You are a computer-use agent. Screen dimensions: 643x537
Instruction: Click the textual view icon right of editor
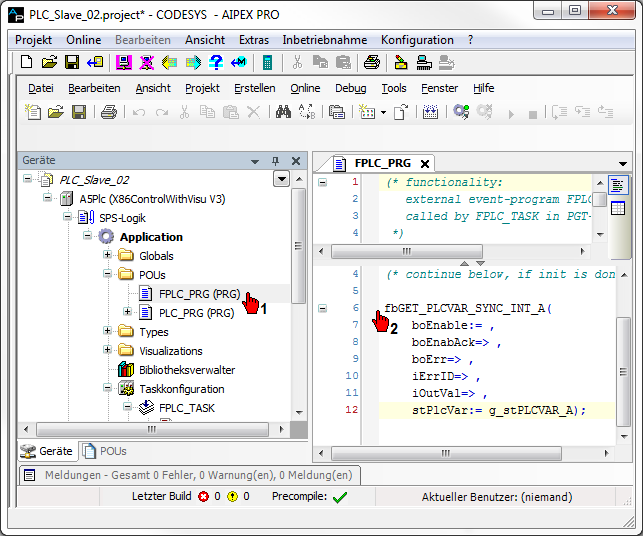(x=618, y=185)
